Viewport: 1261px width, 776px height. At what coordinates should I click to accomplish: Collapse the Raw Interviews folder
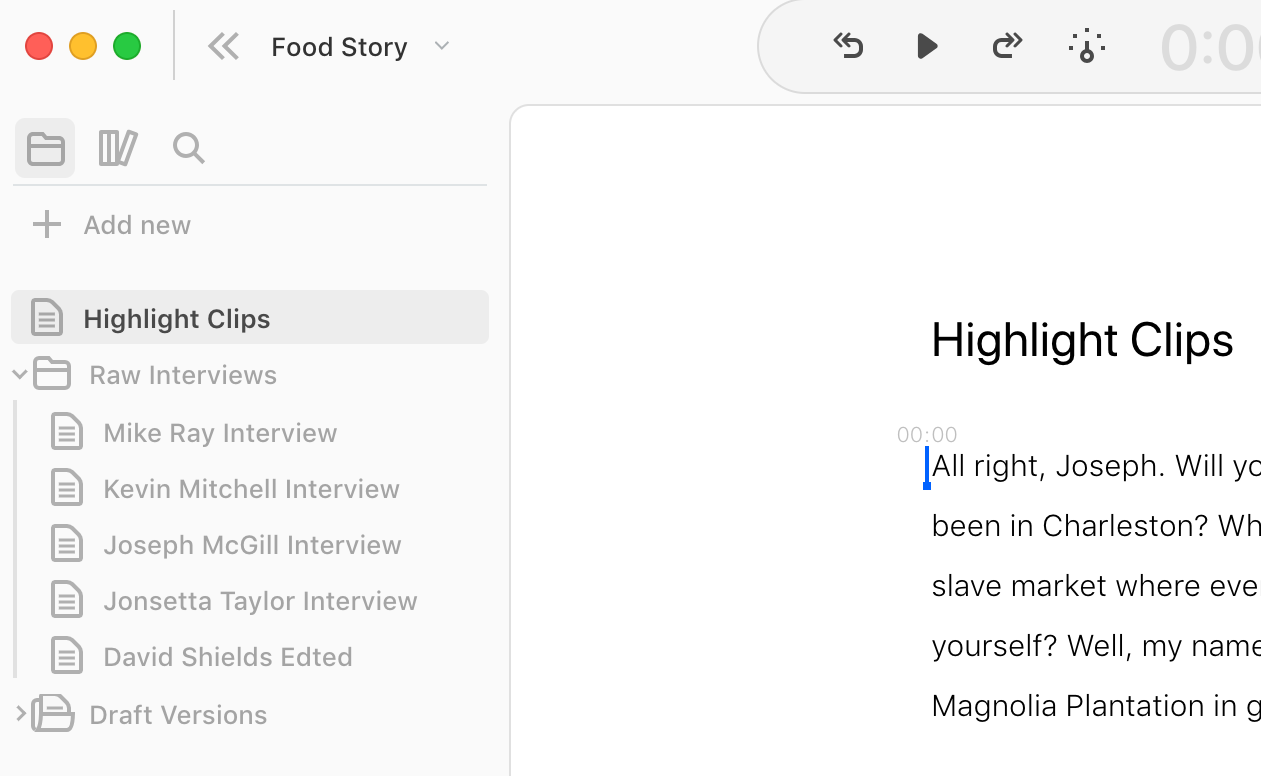click(19, 375)
